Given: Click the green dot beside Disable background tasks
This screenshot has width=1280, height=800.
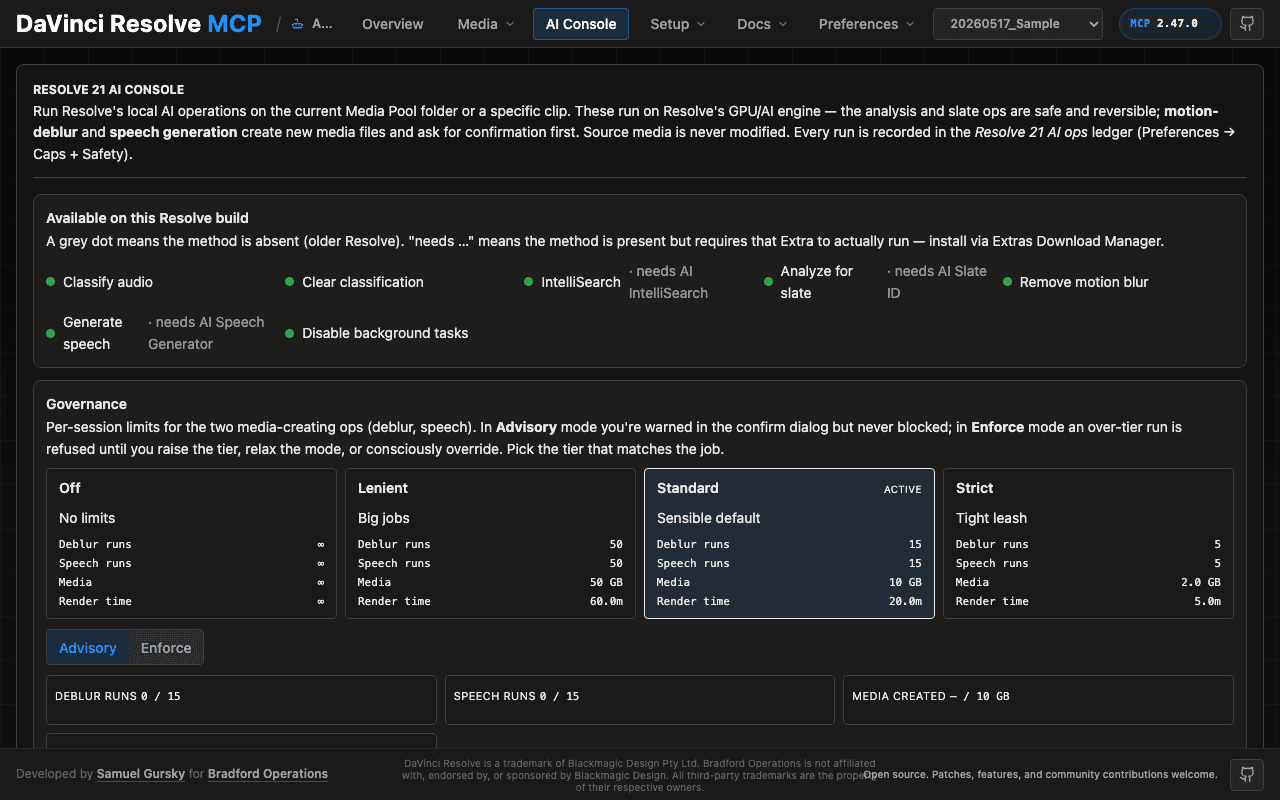Looking at the screenshot, I should 290,333.
